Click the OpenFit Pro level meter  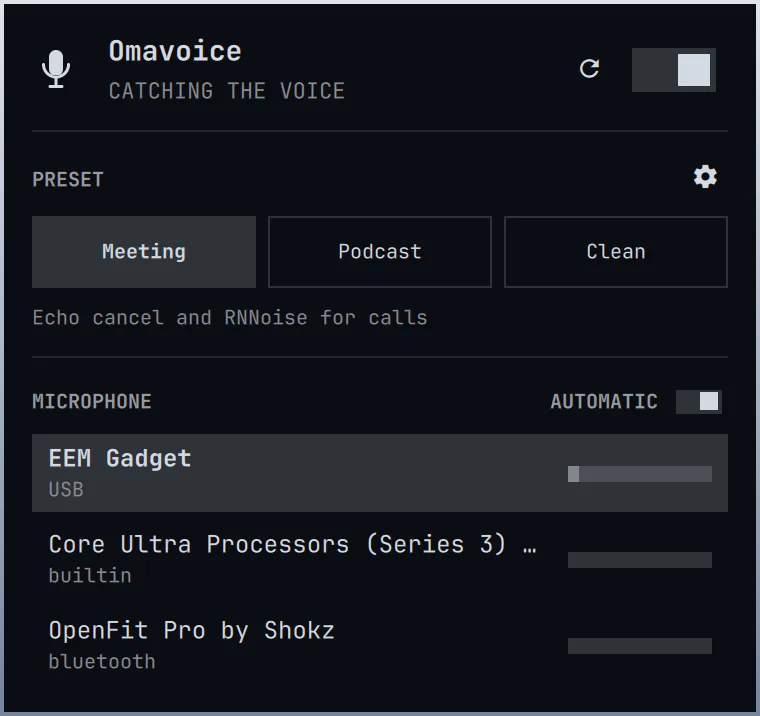pos(640,646)
